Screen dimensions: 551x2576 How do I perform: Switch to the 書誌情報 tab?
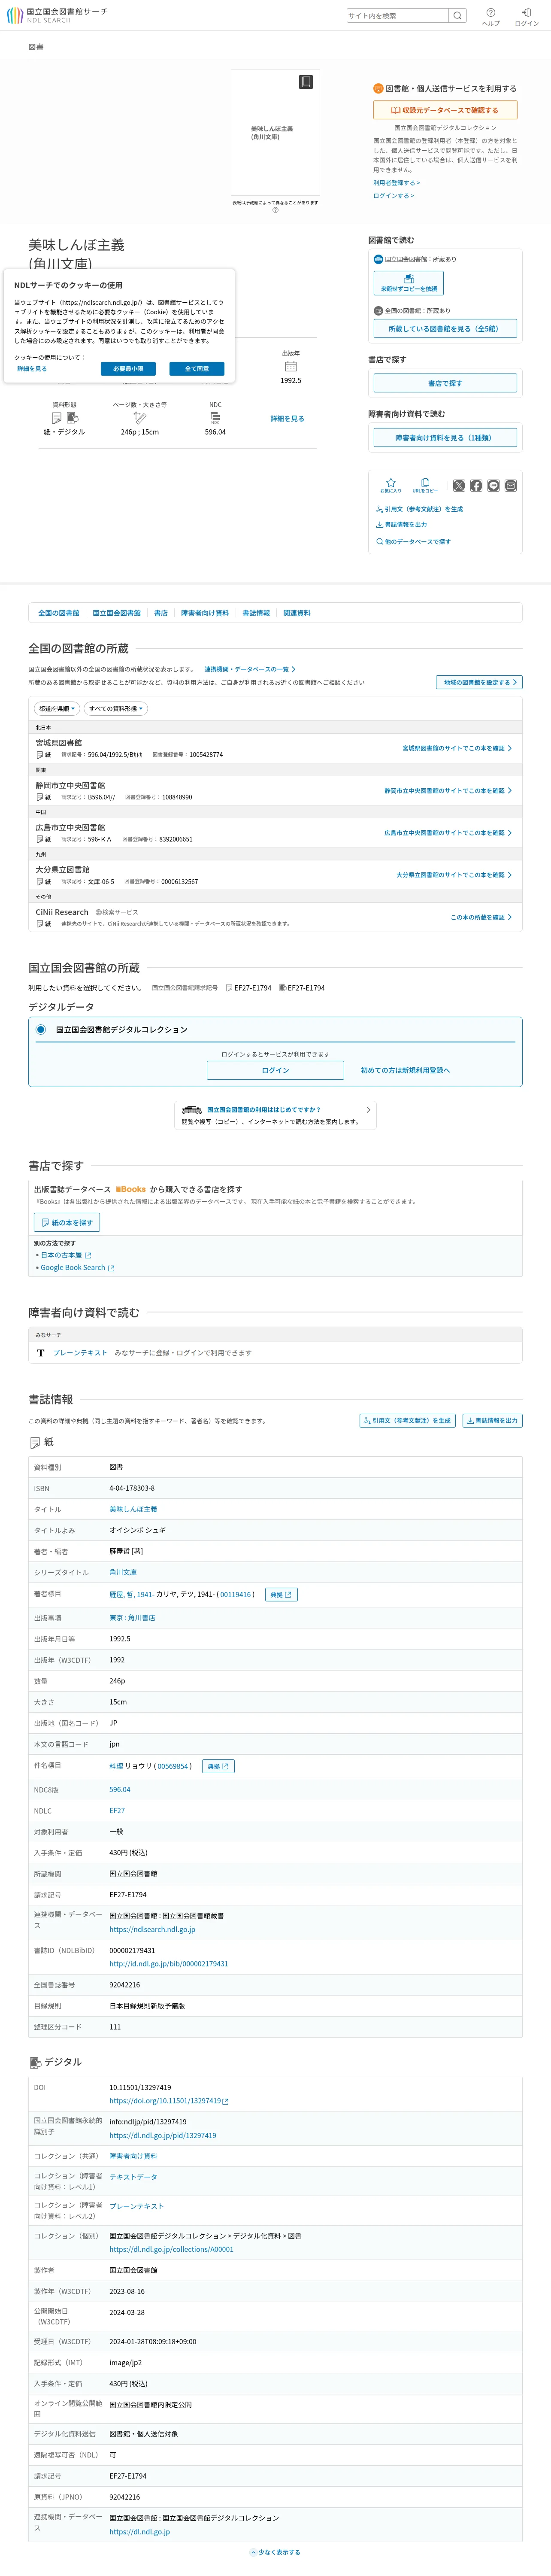[x=256, y=613]
